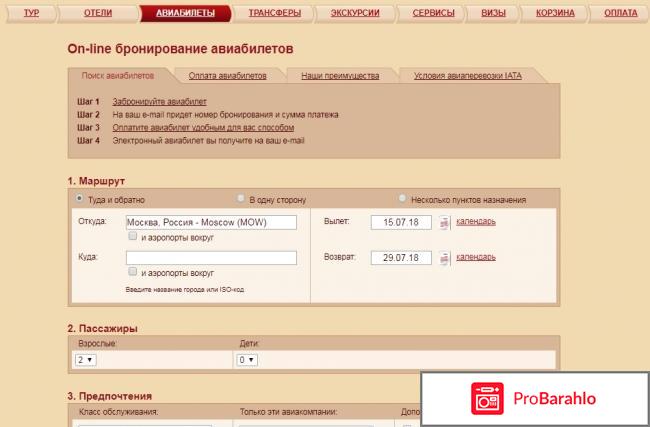Focus the Возврат date field 29.07.18

coord(401,258)
